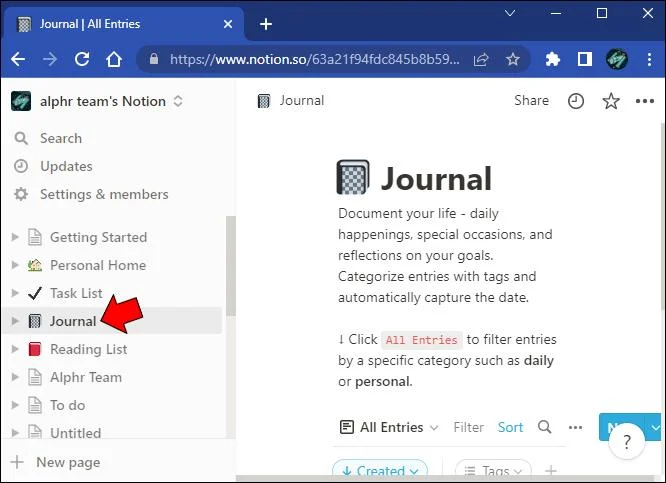The width and height of the screenshot is (666, 483).
Task: Click the alphr workspace logo icon
Action: coord(21,101)
